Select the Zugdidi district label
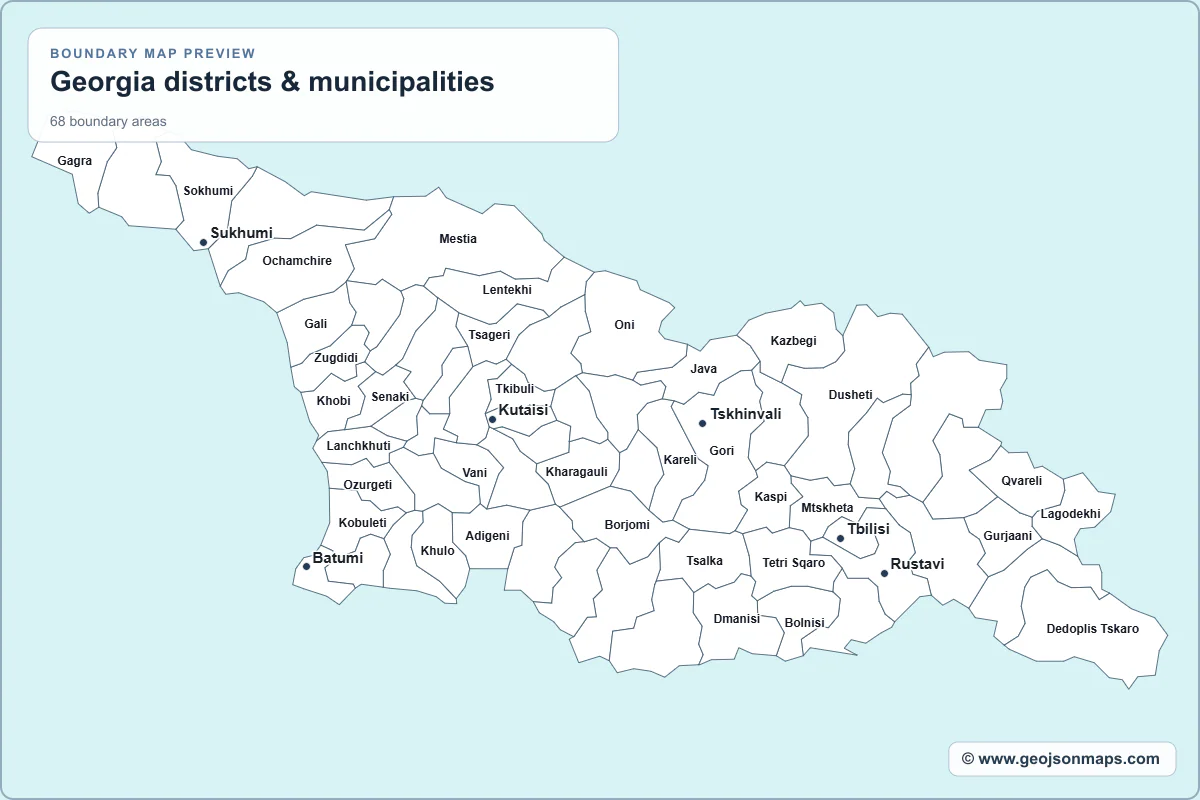1200x800 pixels. pos(336,358)
